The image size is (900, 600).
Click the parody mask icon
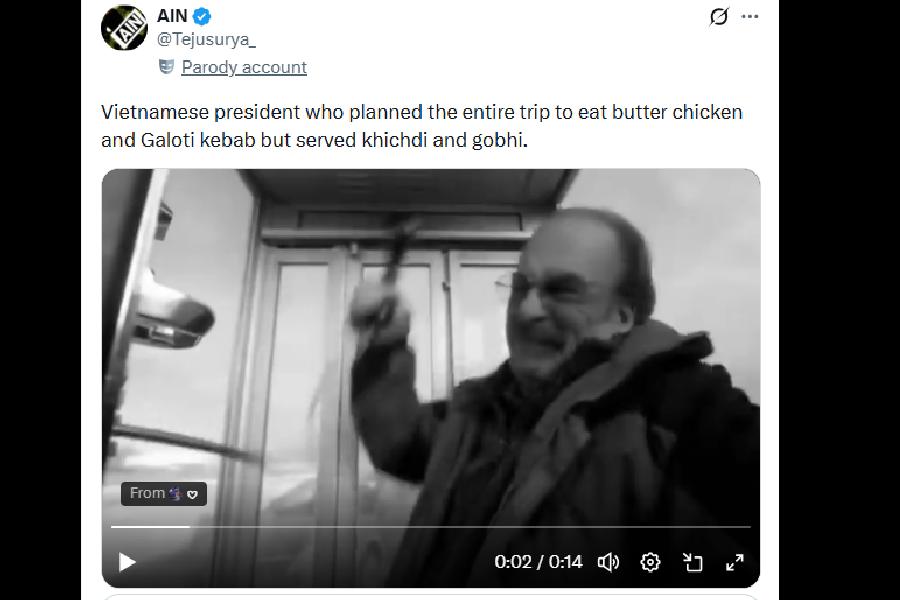coord(166,67)
